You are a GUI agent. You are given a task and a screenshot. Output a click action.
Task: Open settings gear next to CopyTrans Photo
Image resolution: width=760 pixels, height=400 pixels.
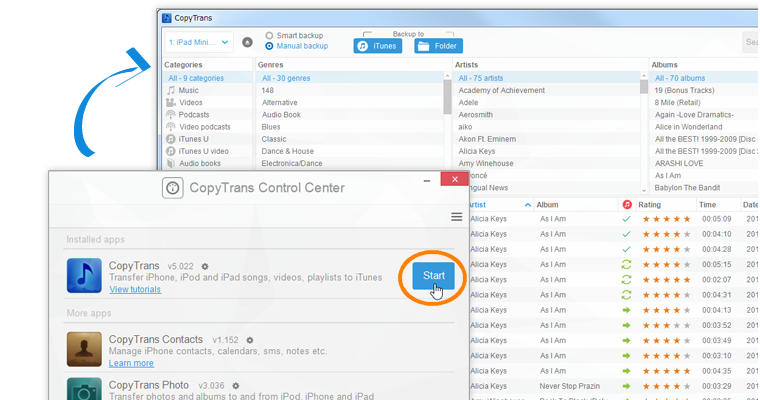[x=236, y=385]
